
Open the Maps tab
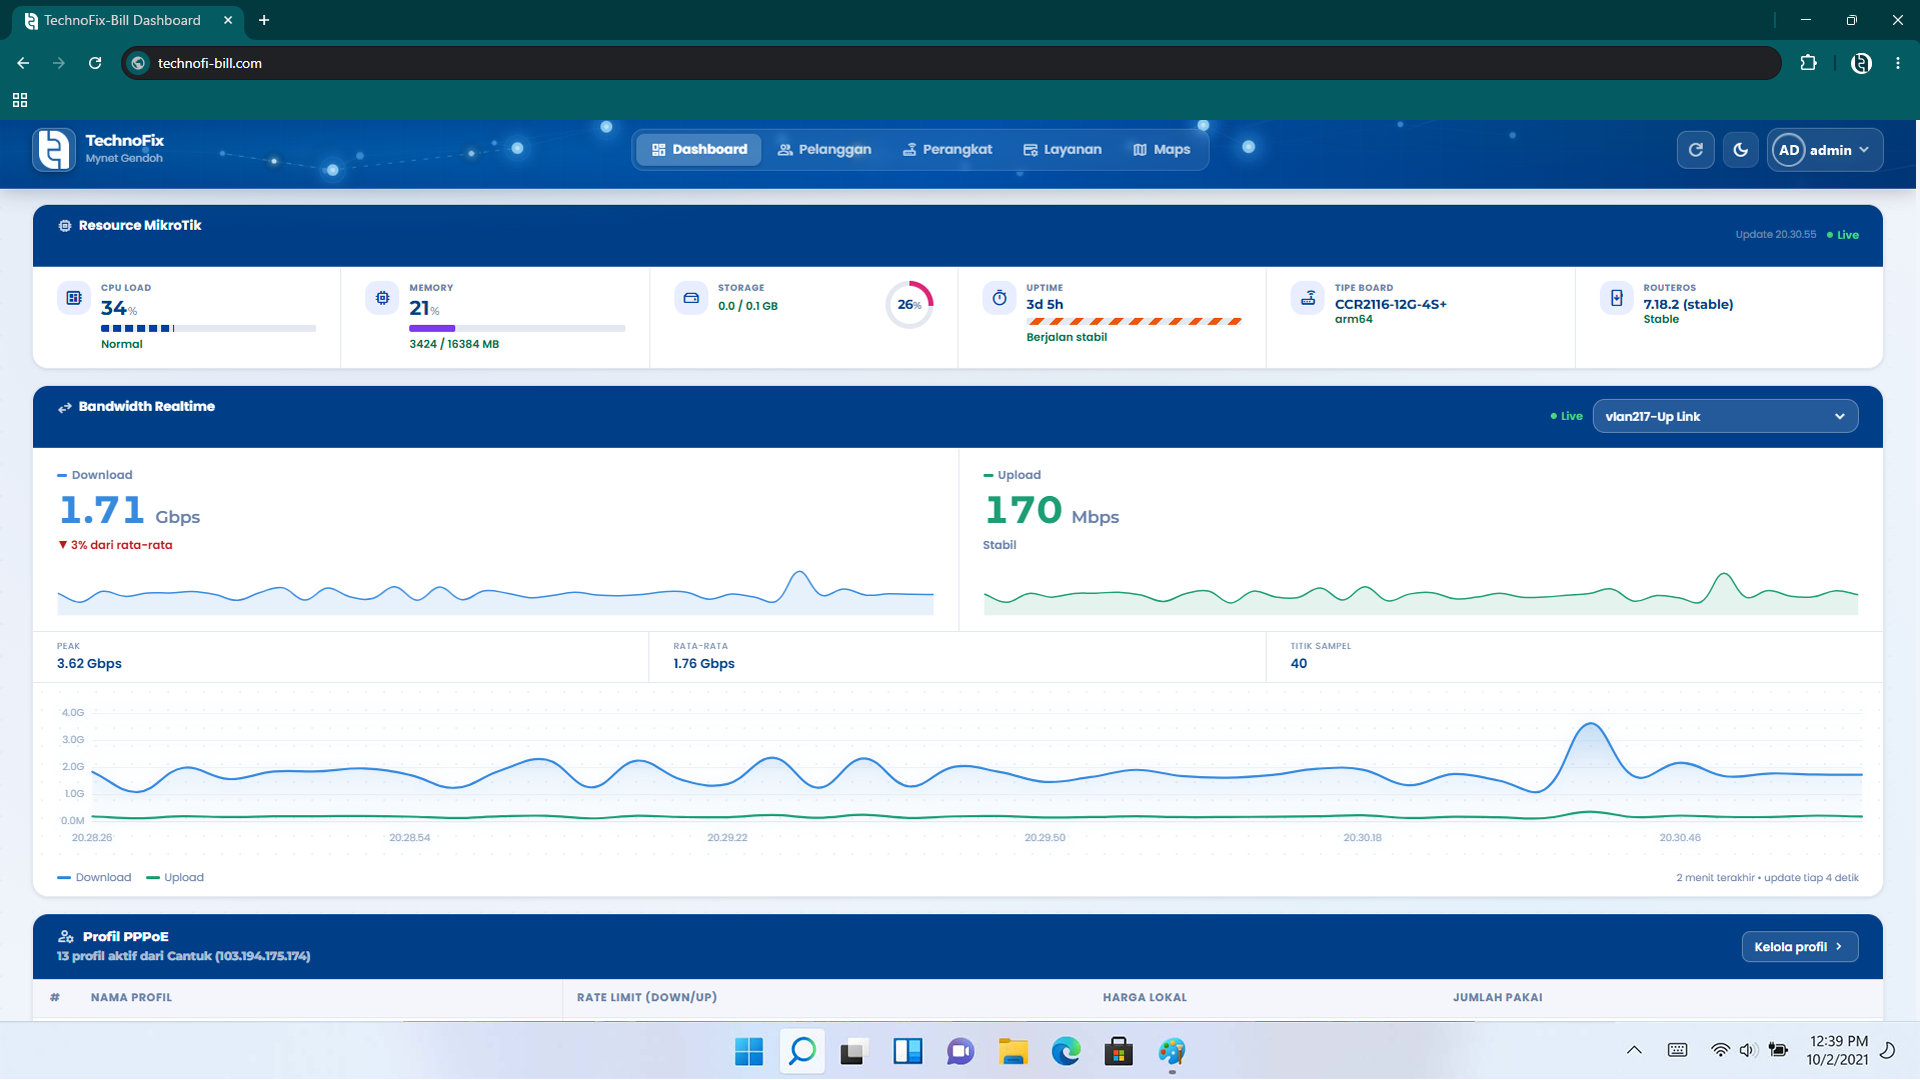[x=1161, y=150]
